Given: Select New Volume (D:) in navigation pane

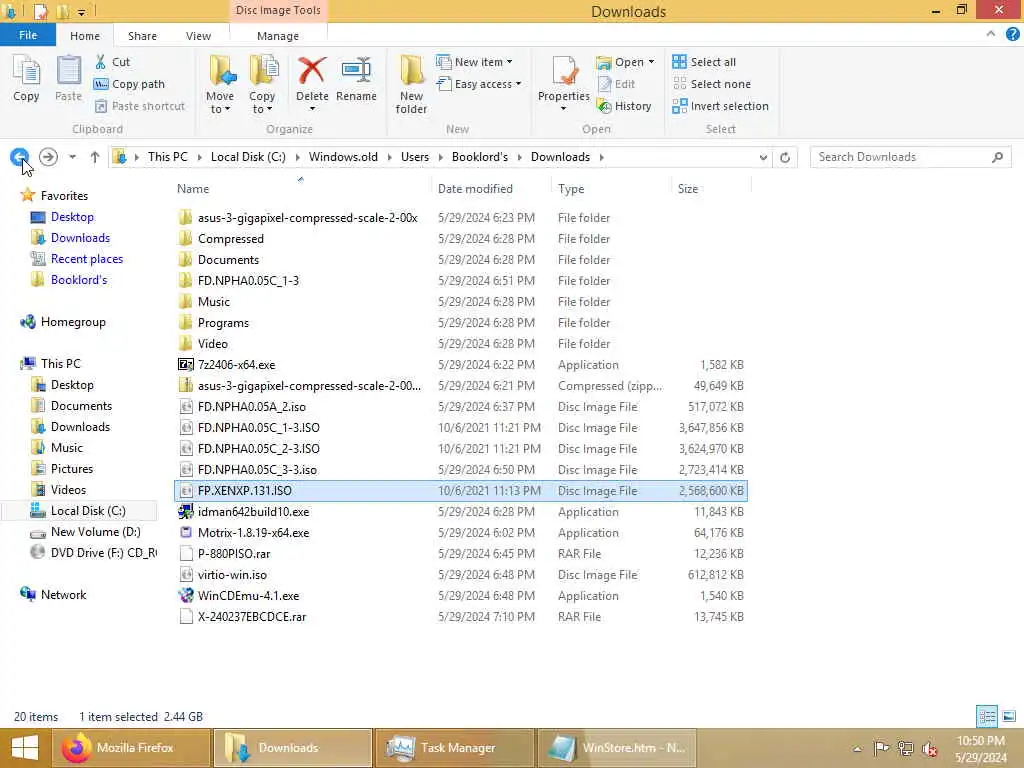Looking at the screenshot, I should (95, 532).
